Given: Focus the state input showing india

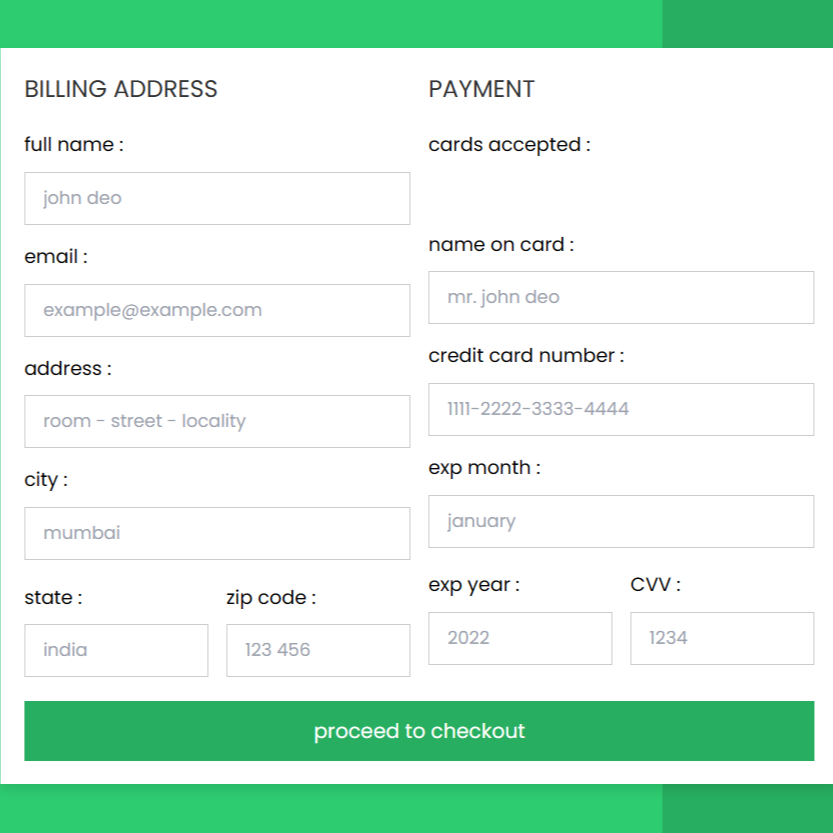Looking at the screenshot, I should [116, 650].
